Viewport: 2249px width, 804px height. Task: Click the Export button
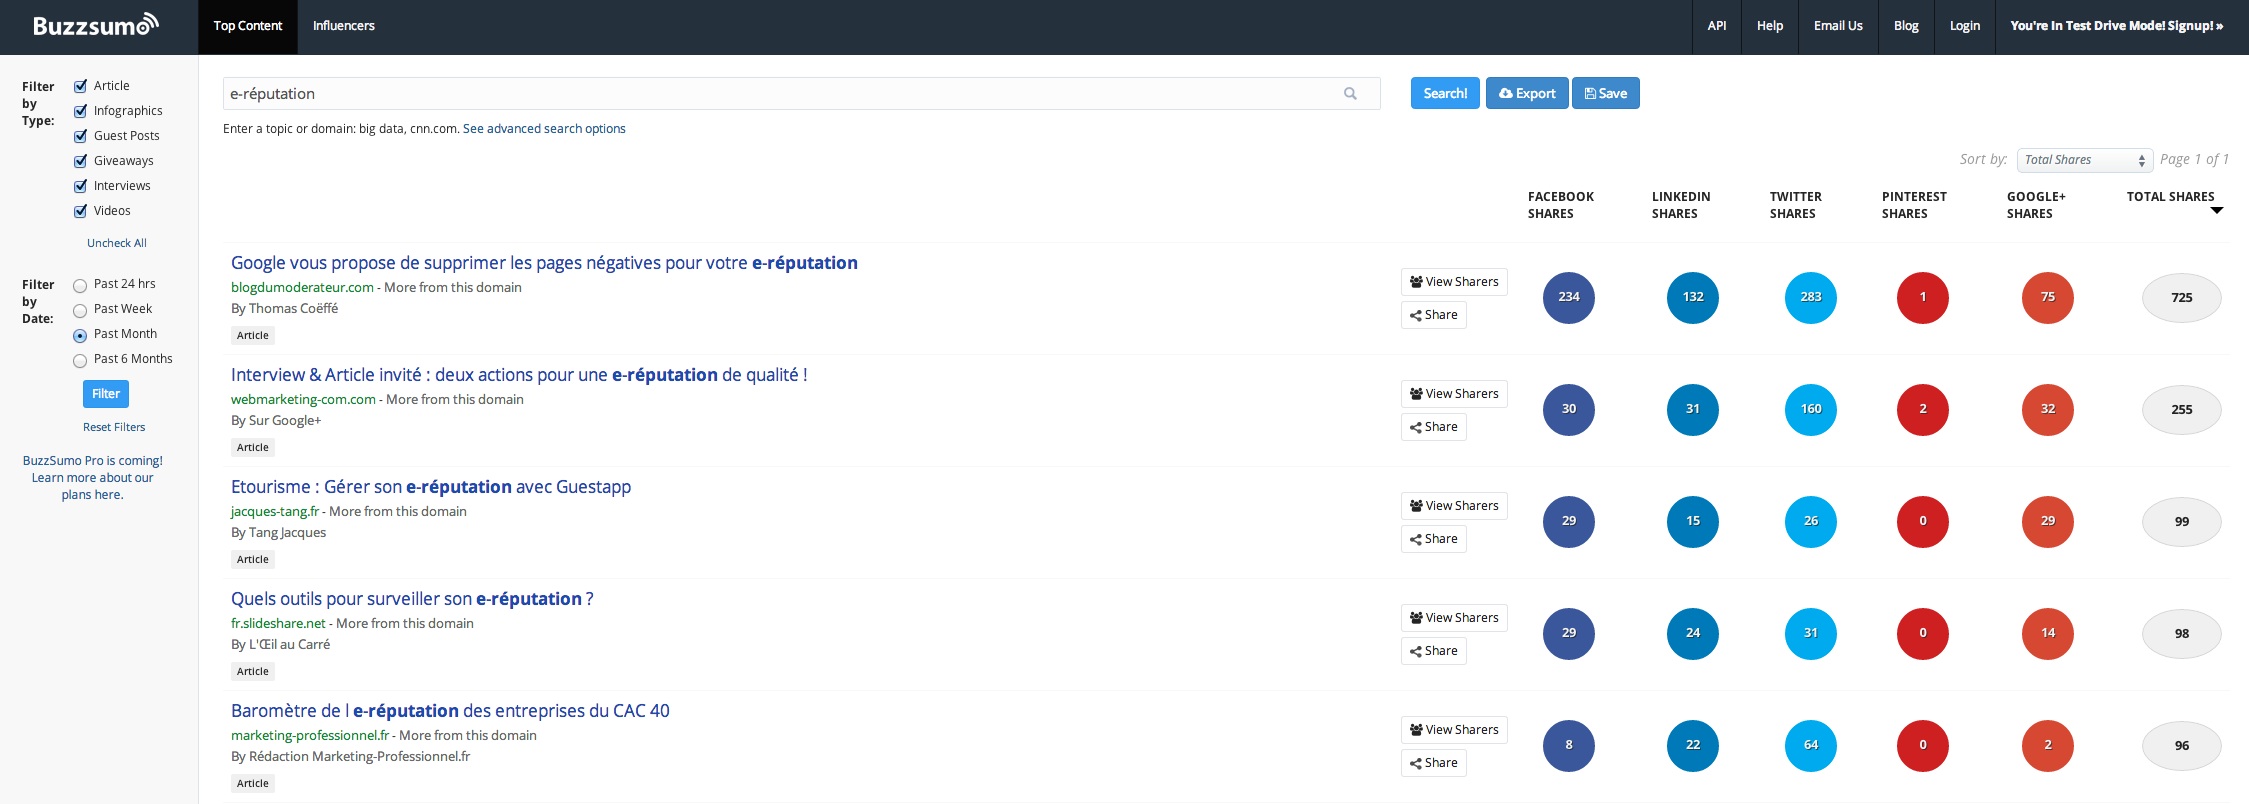[x=1527, y=93]
